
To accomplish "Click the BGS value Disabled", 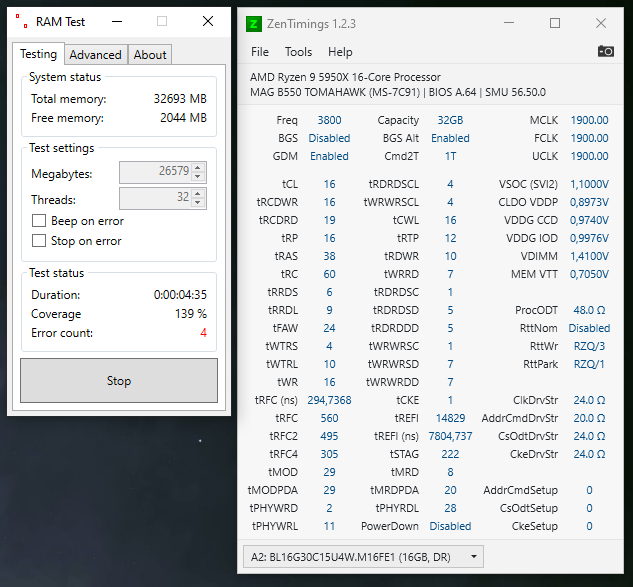I will (x=329, y=138).
